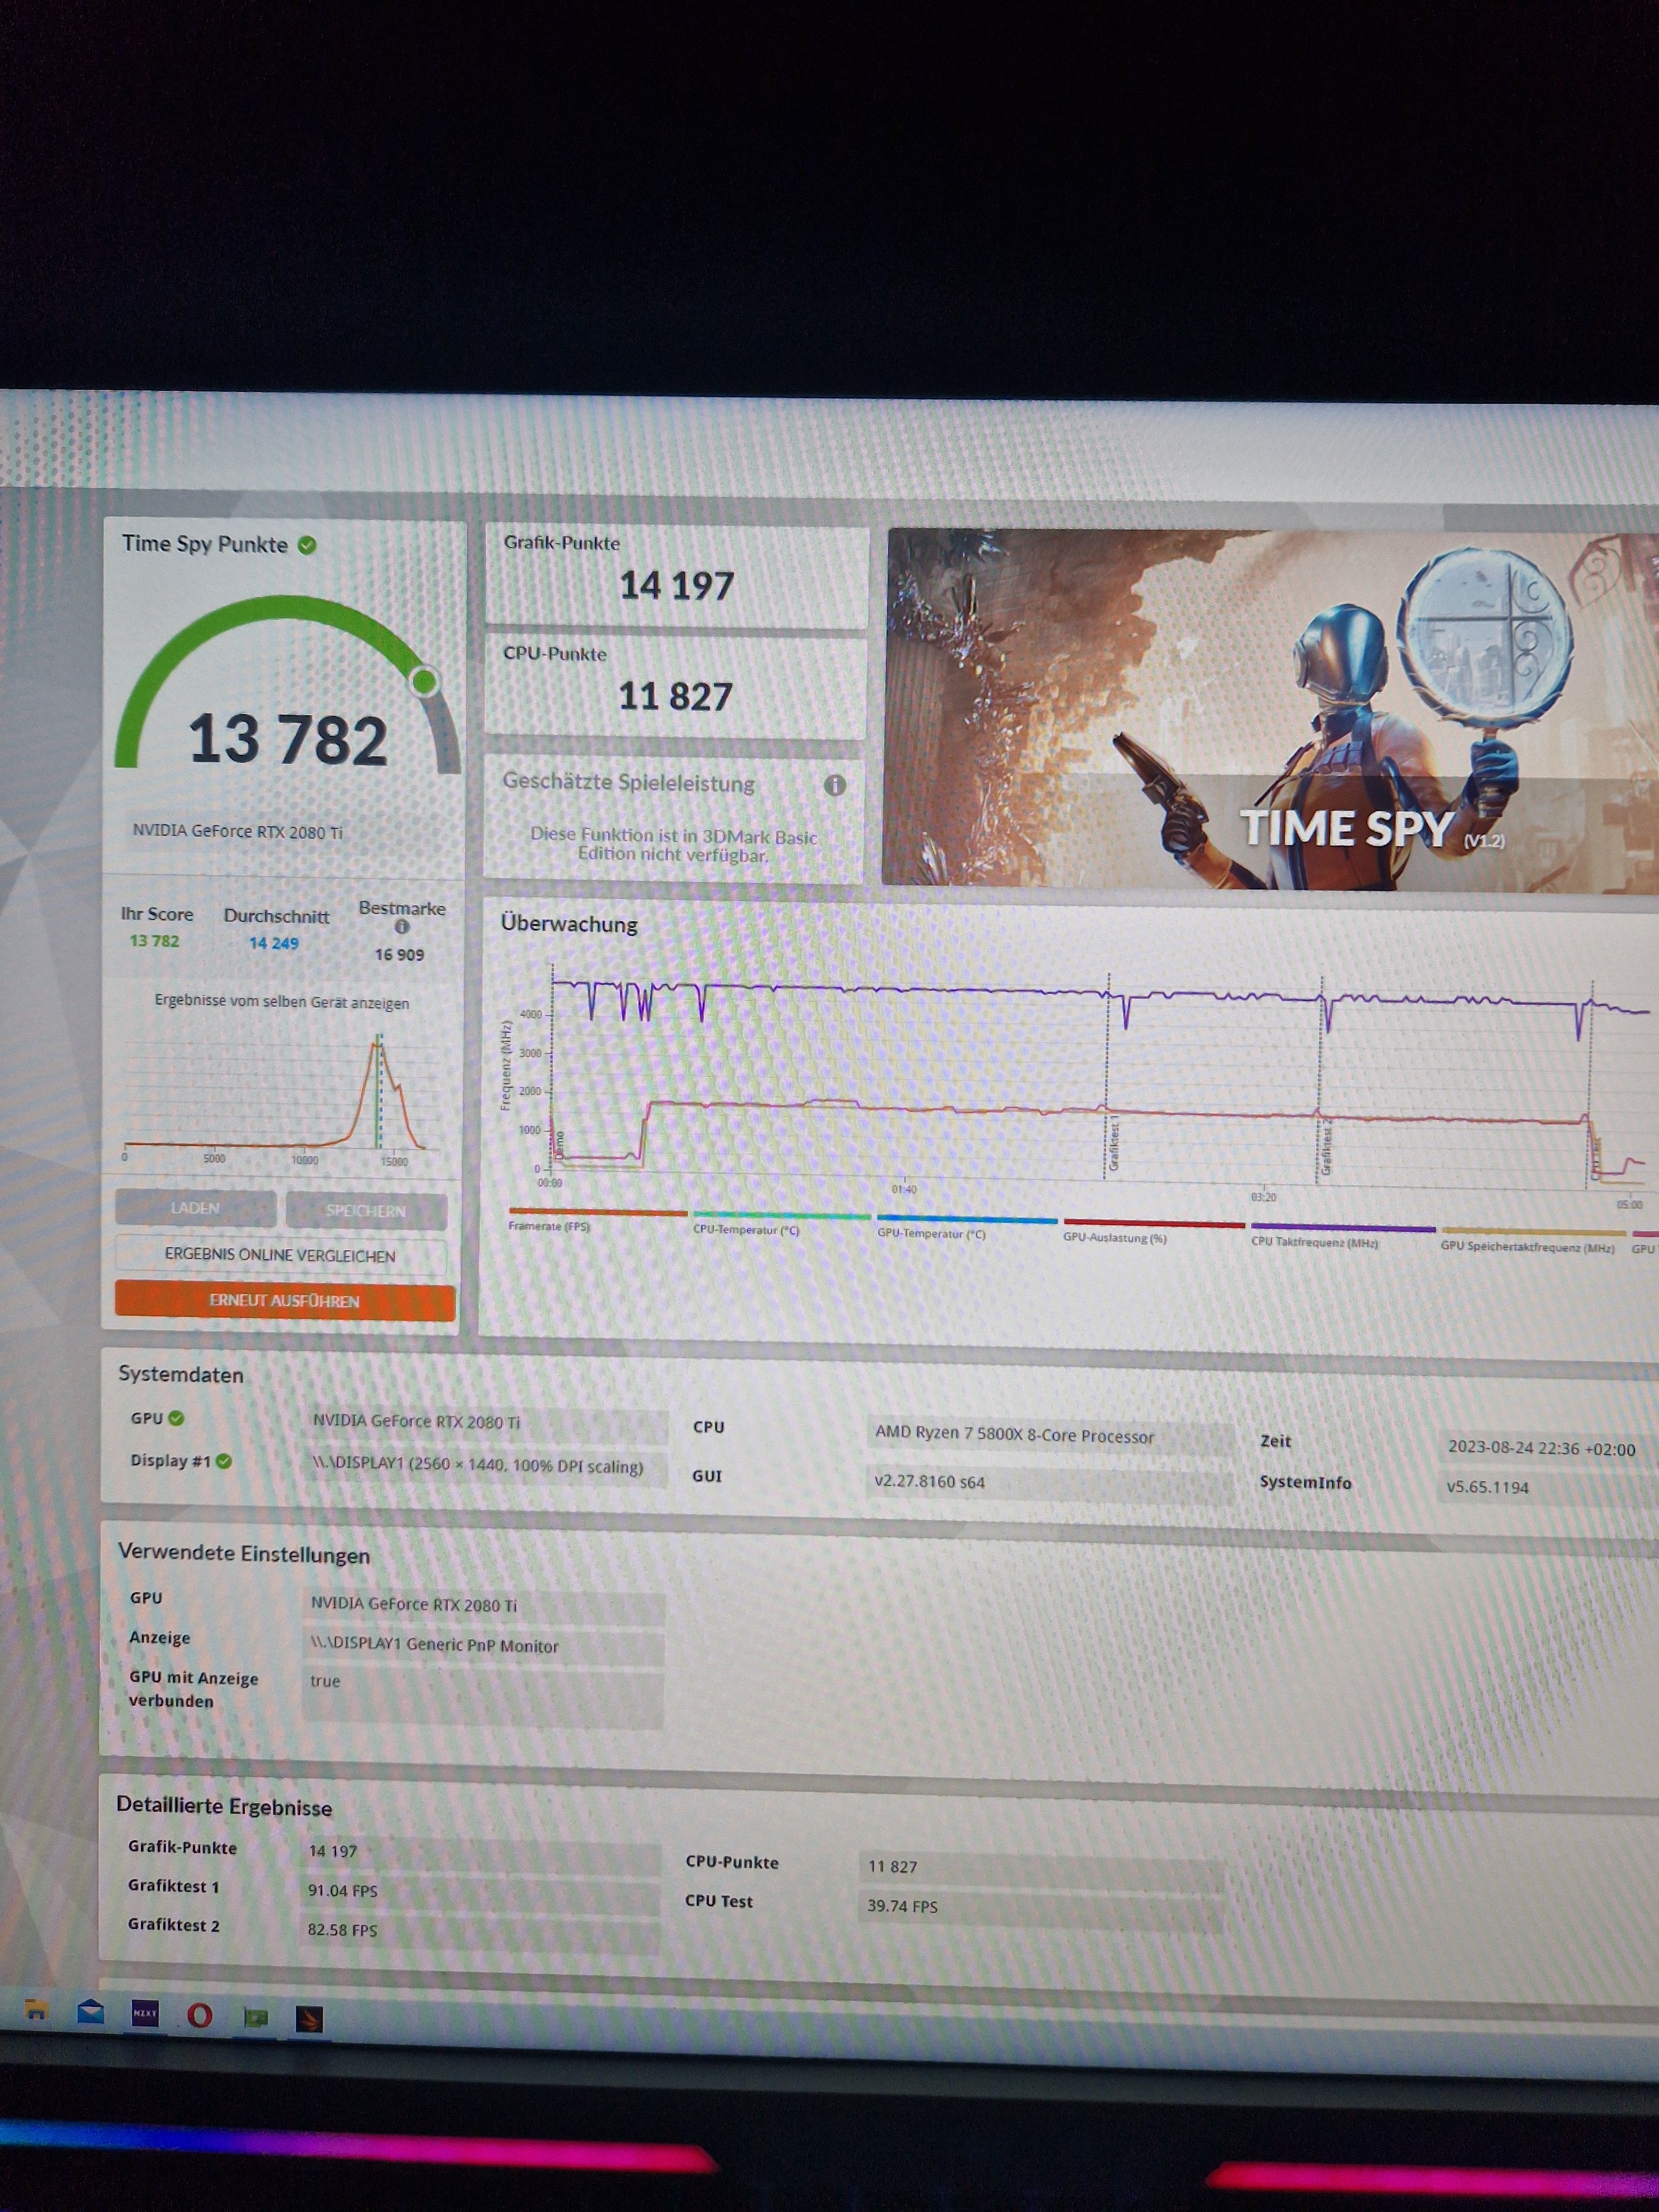Click ERGEBNIS ONLINE VERGLEICHEN button
The width and height of the screenshot is (1659, 2212).
pyautogui.click(x=280, y=1255)
